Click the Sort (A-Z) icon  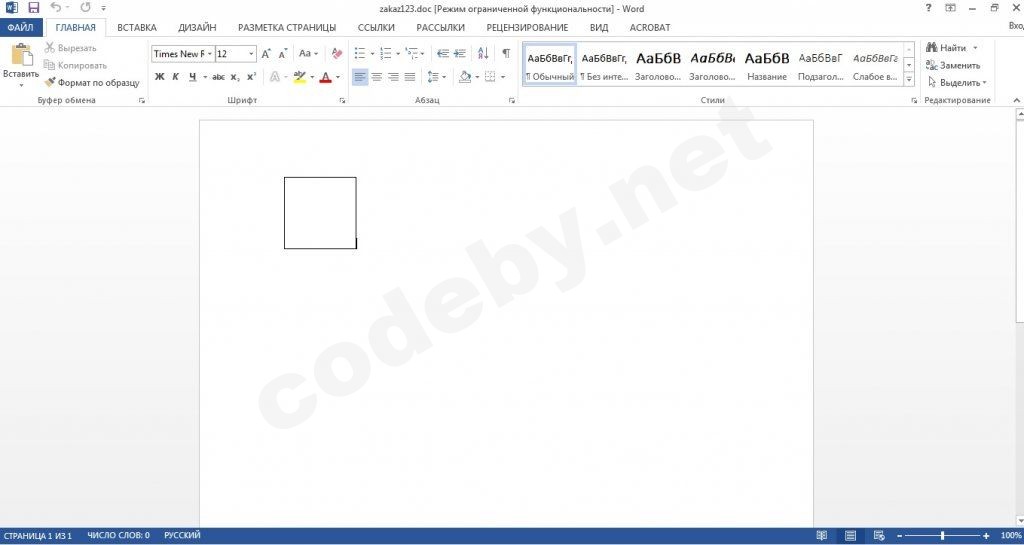[481, 54]
